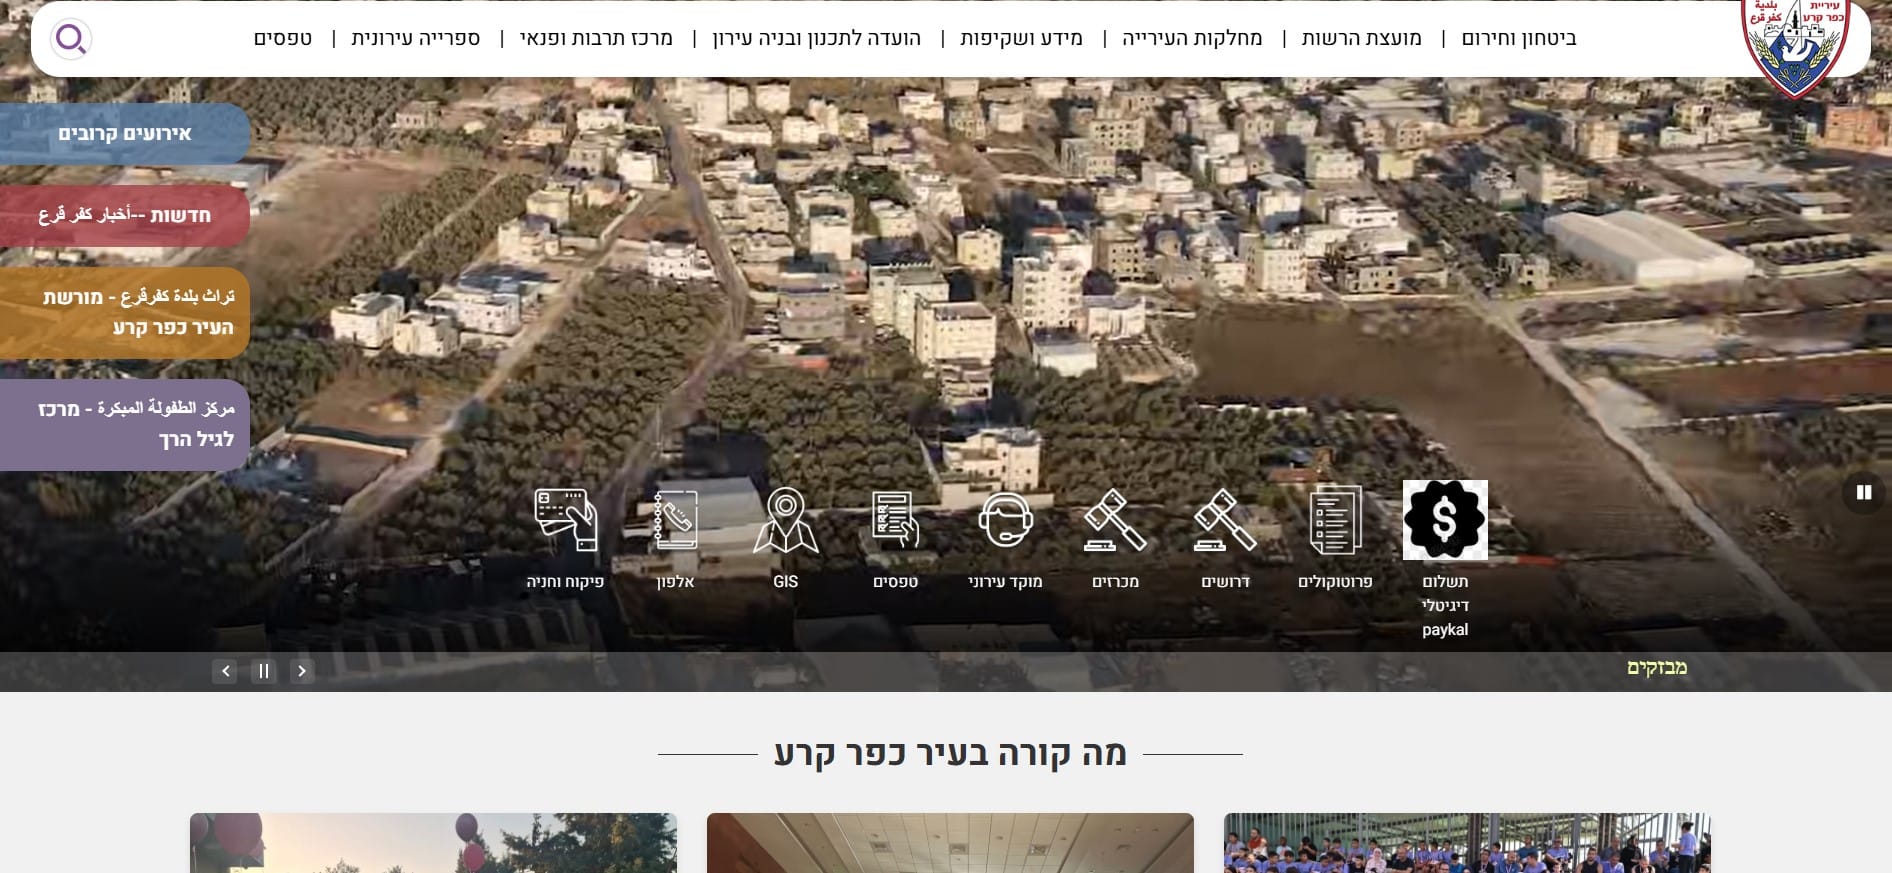The height and width of the screenshot is (873, 1892).
Task: Click the municipality logo crest
Action: [x=1796, y=45]
